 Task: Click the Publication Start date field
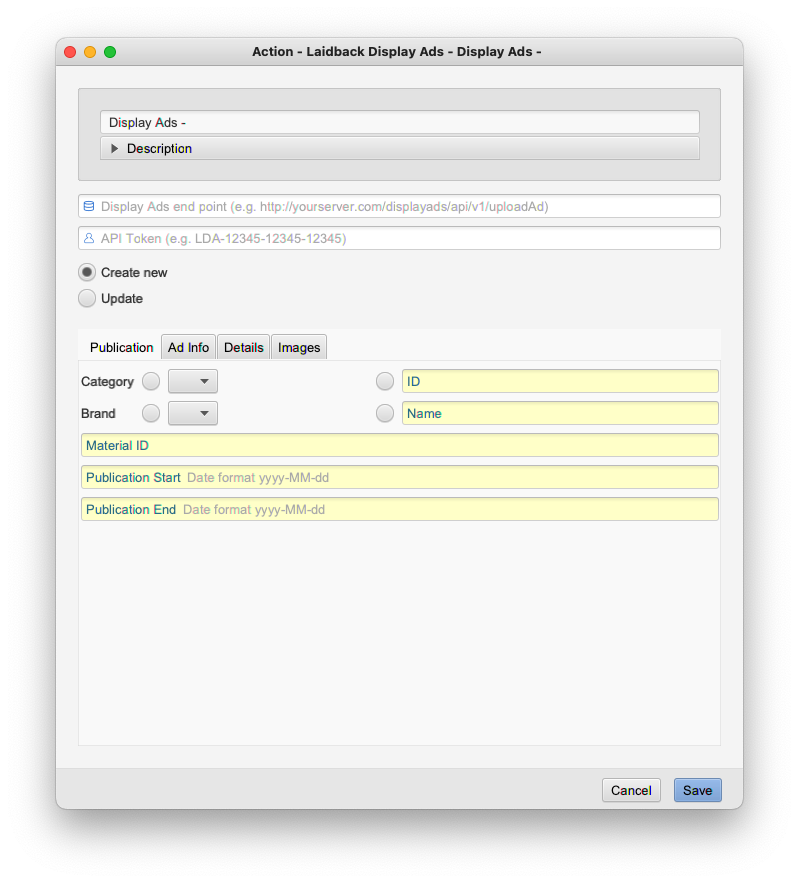click(400, 478)
